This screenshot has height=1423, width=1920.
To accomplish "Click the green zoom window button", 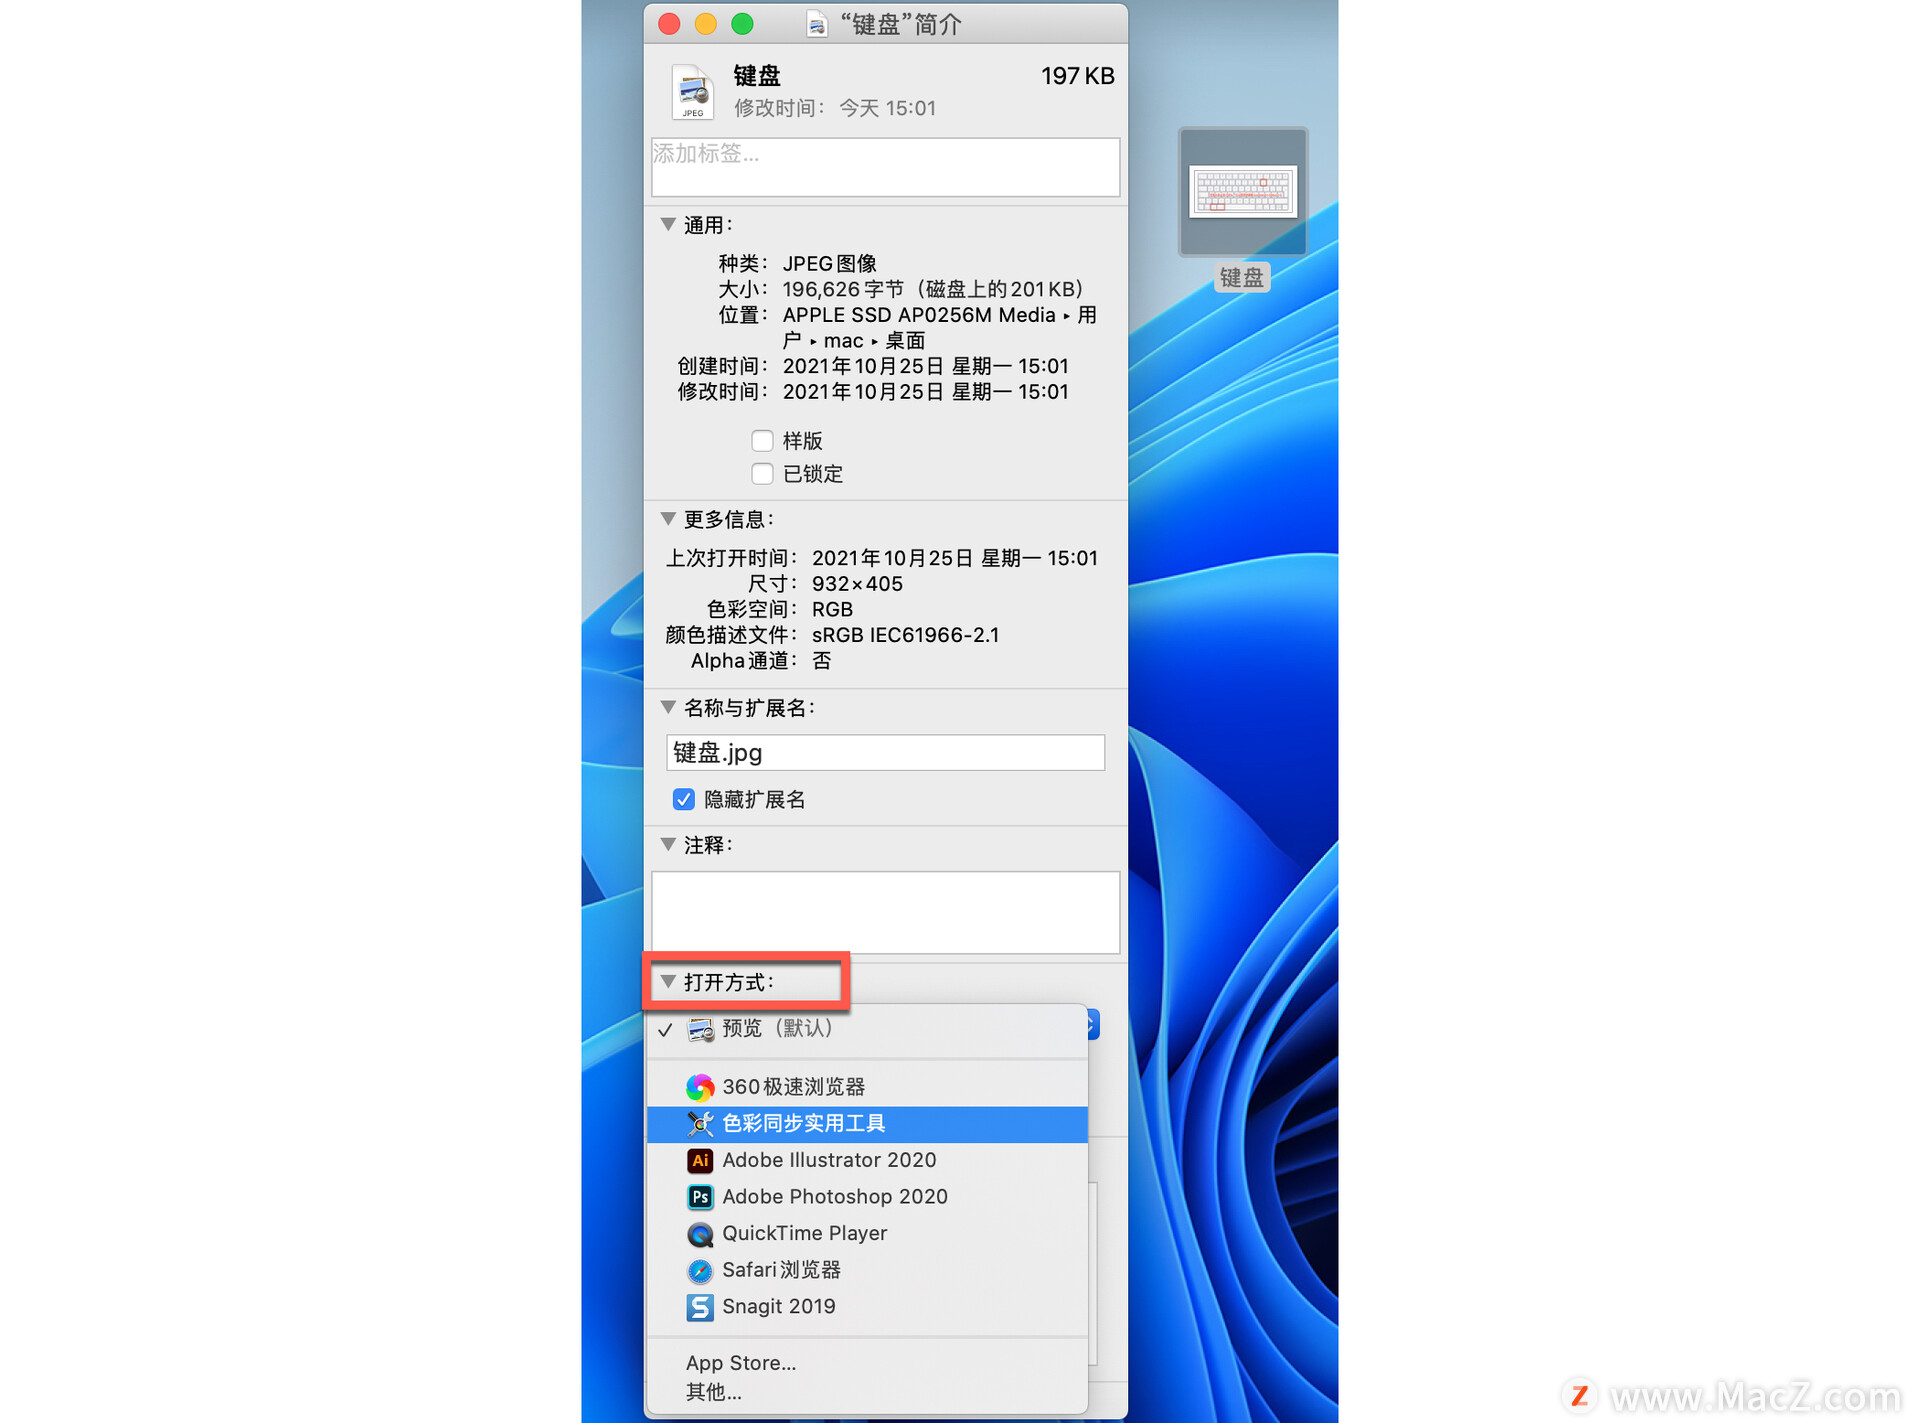I will tap(742, 24).
